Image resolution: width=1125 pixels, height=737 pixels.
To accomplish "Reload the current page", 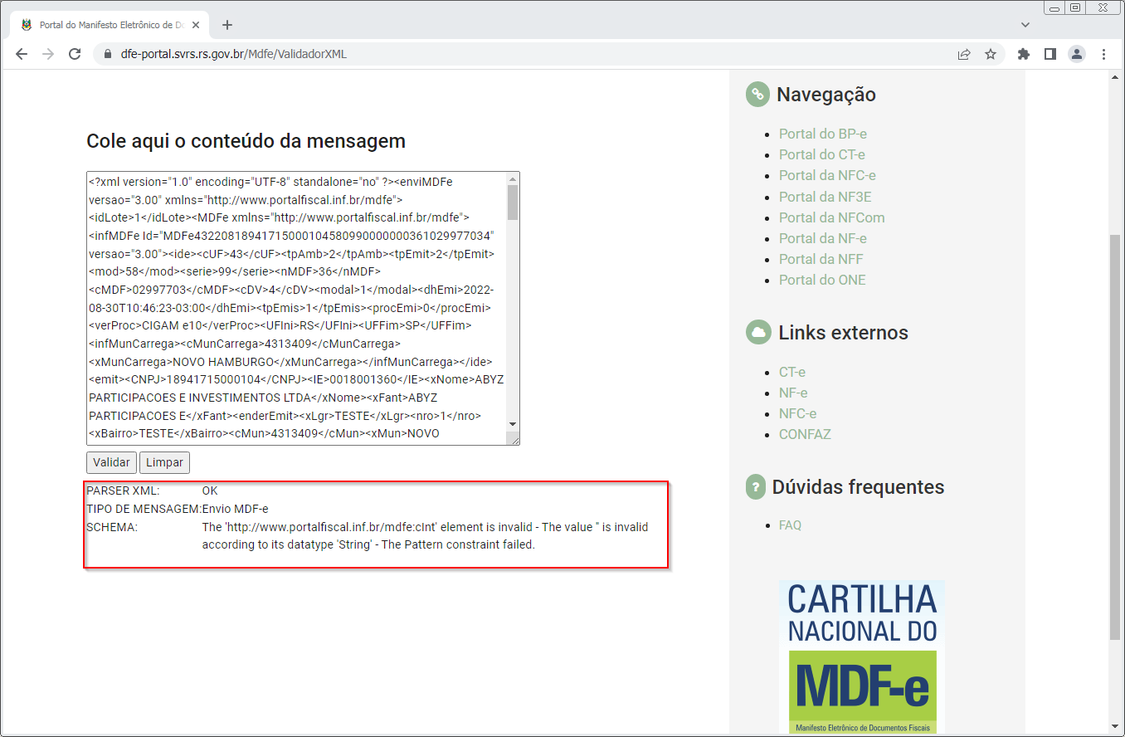I will [x=75, y=54].
